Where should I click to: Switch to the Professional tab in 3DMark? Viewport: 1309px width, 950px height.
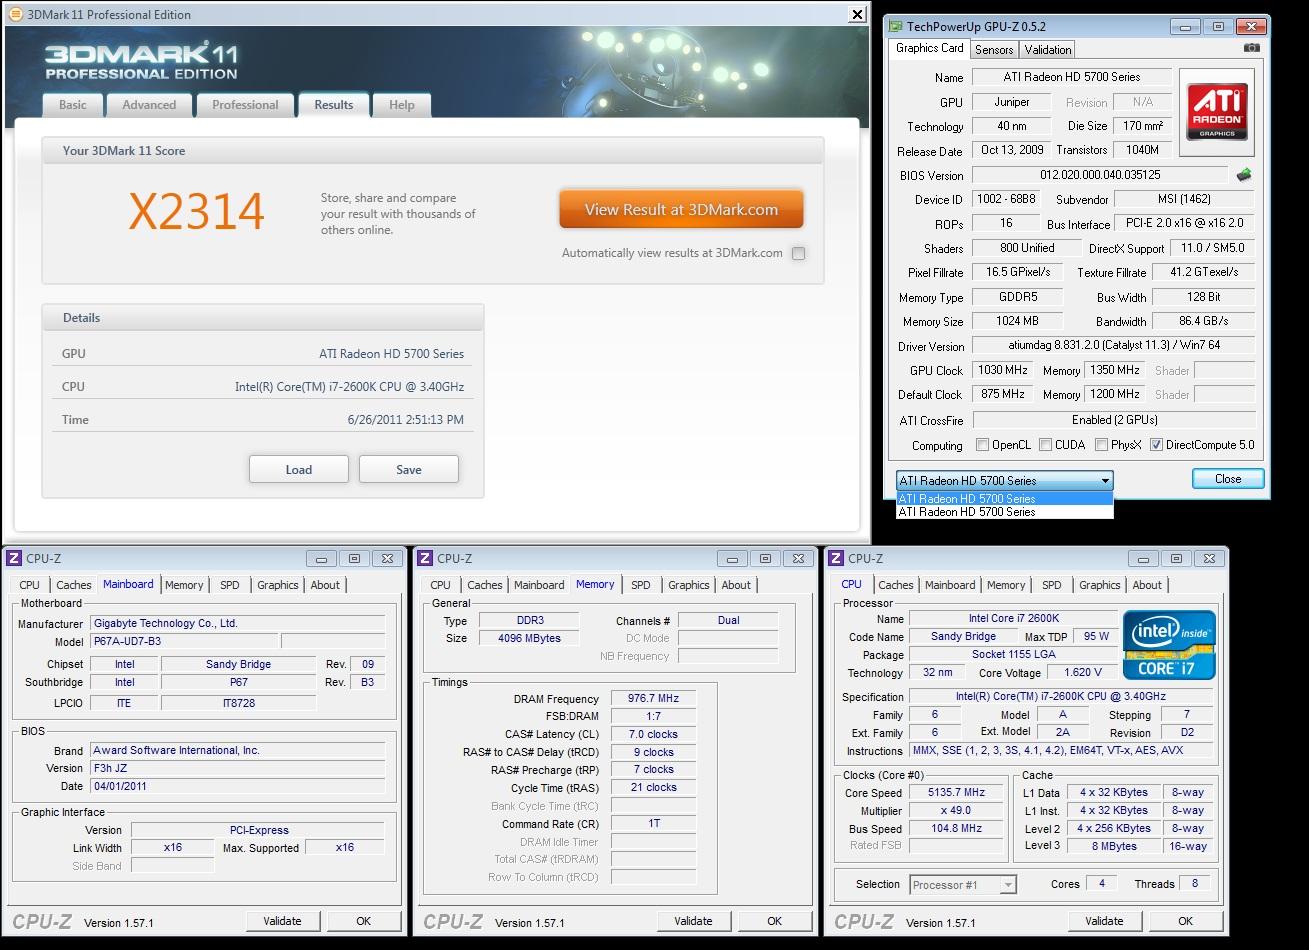(x=245, y=105)
